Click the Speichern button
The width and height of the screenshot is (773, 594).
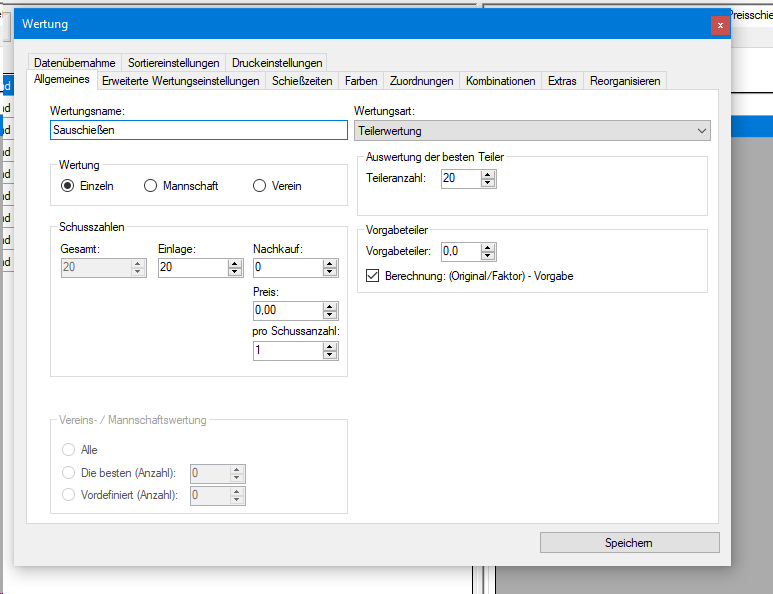pos(629,542)
